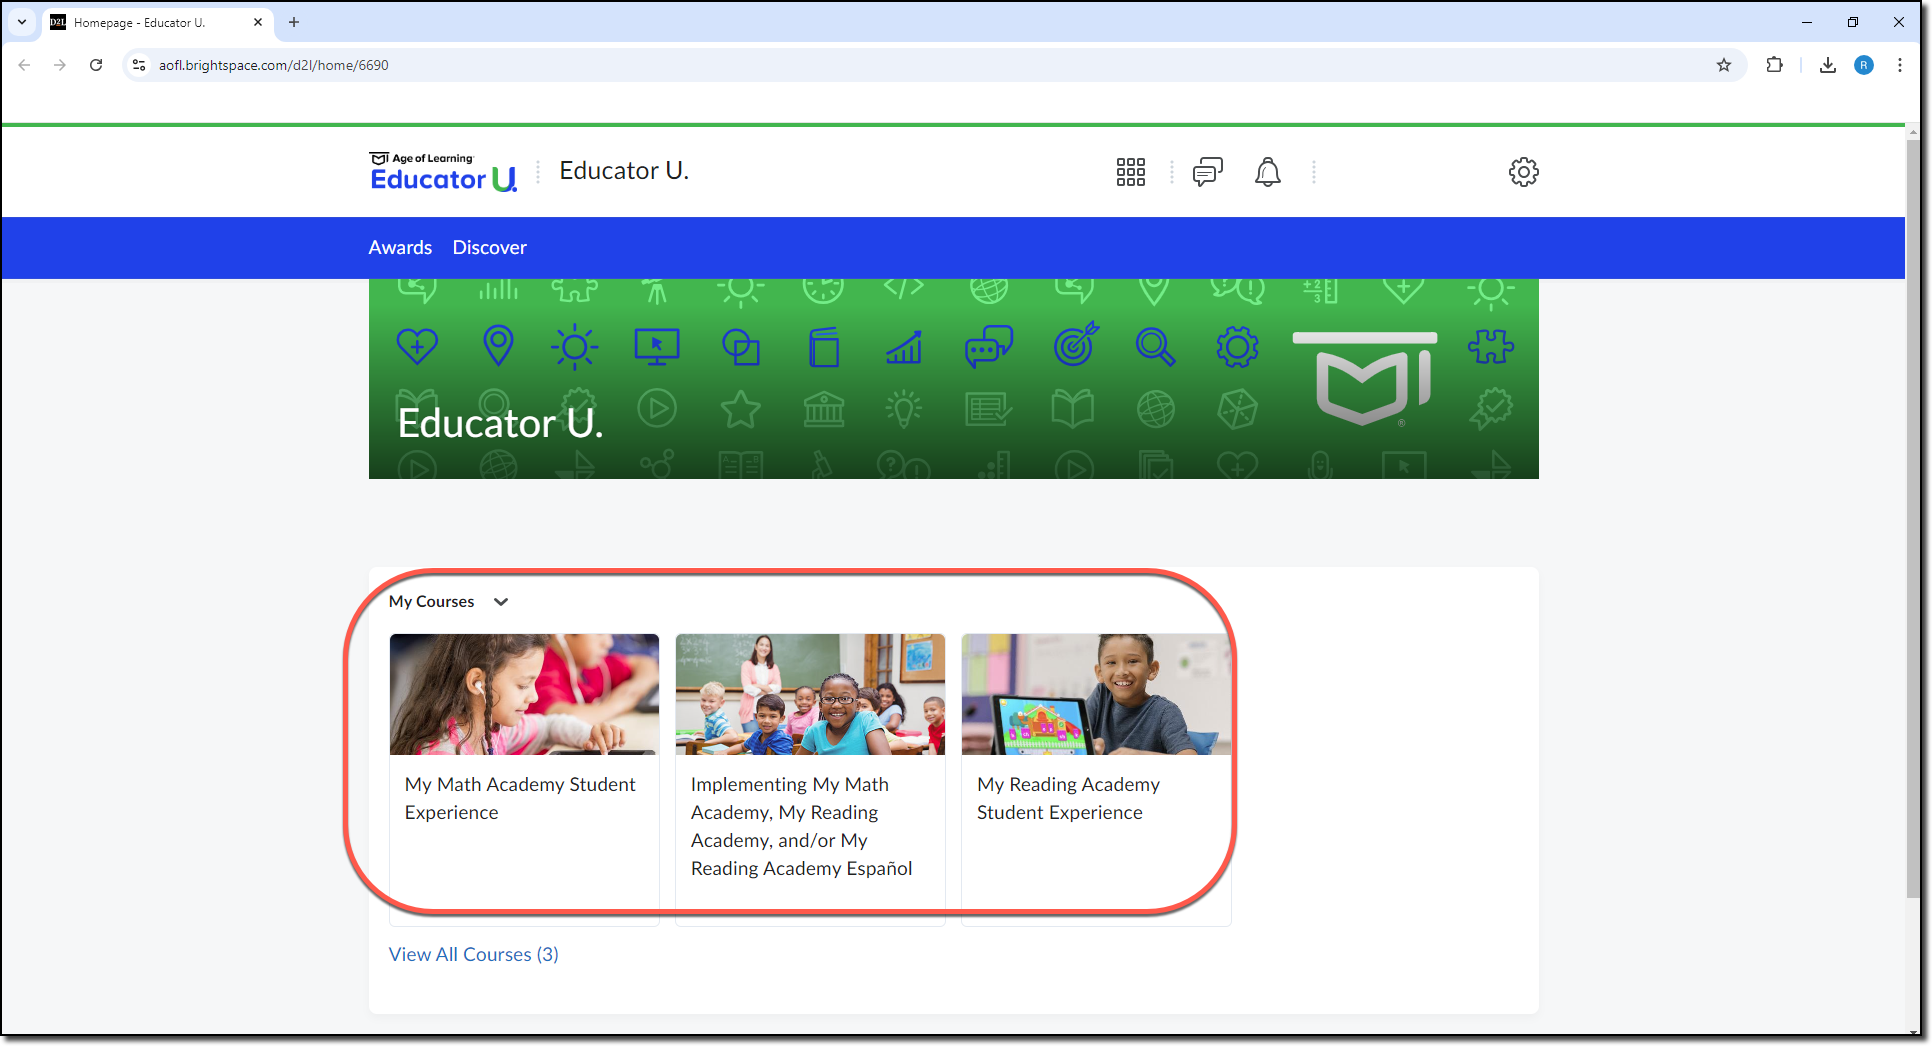Click the Educator U logo

pyautogui.click(x=444, y=172)
